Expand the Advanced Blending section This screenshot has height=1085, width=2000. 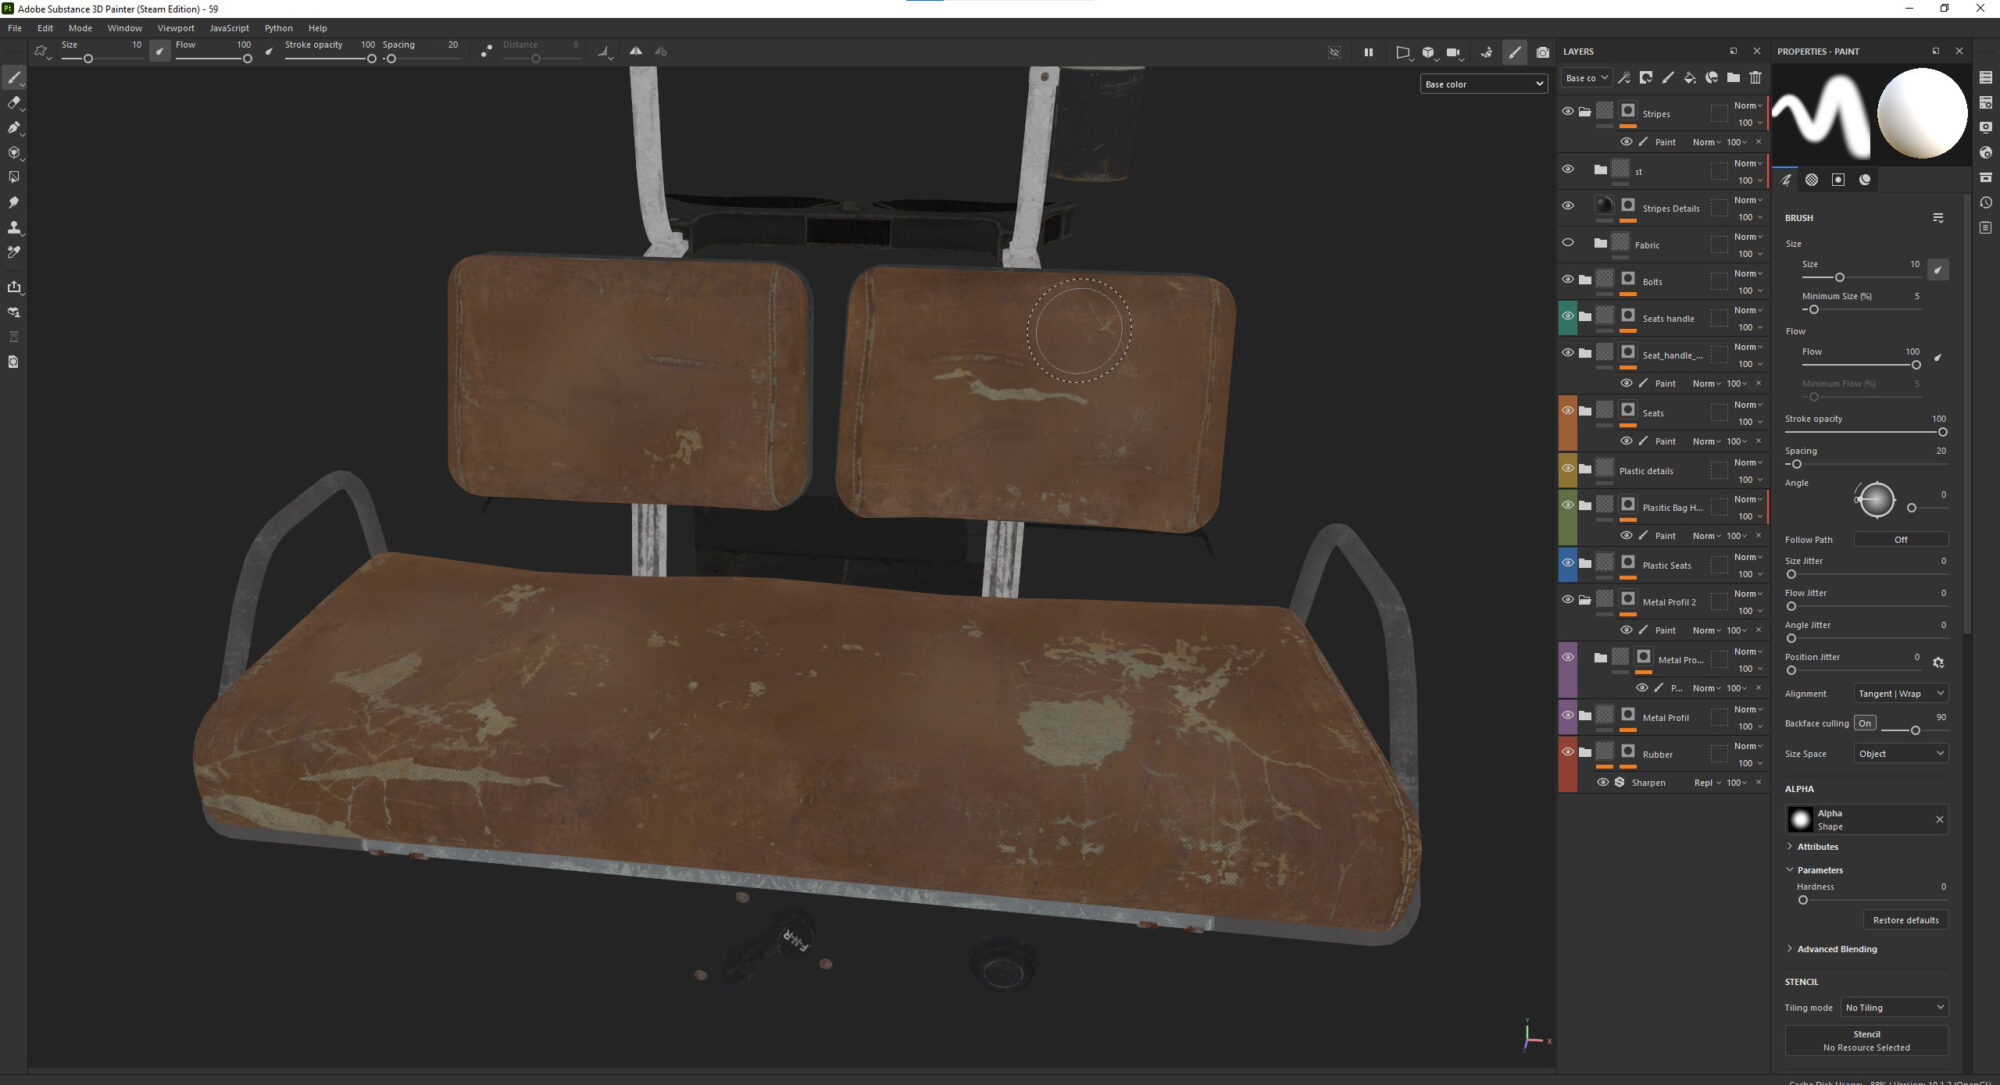pyautogui.click(x=1836, y=949)
